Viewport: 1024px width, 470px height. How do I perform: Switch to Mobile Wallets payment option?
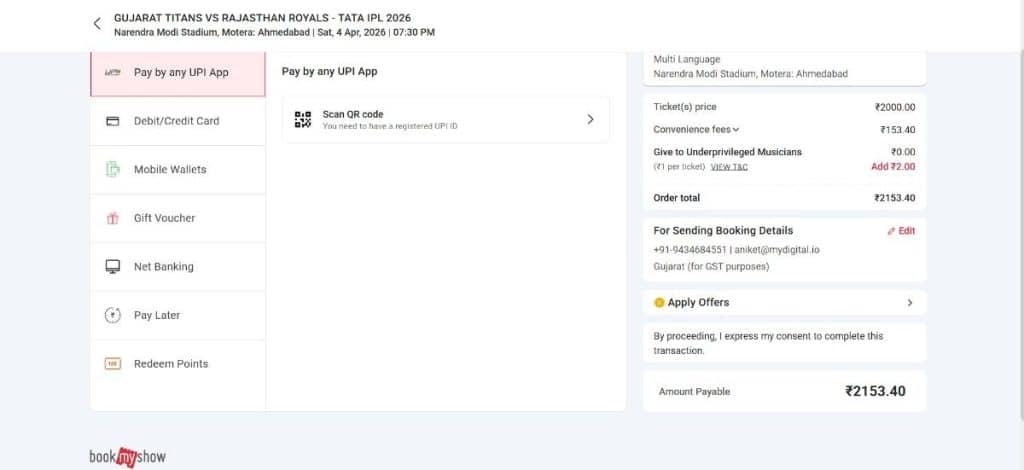tap(178, 169)
